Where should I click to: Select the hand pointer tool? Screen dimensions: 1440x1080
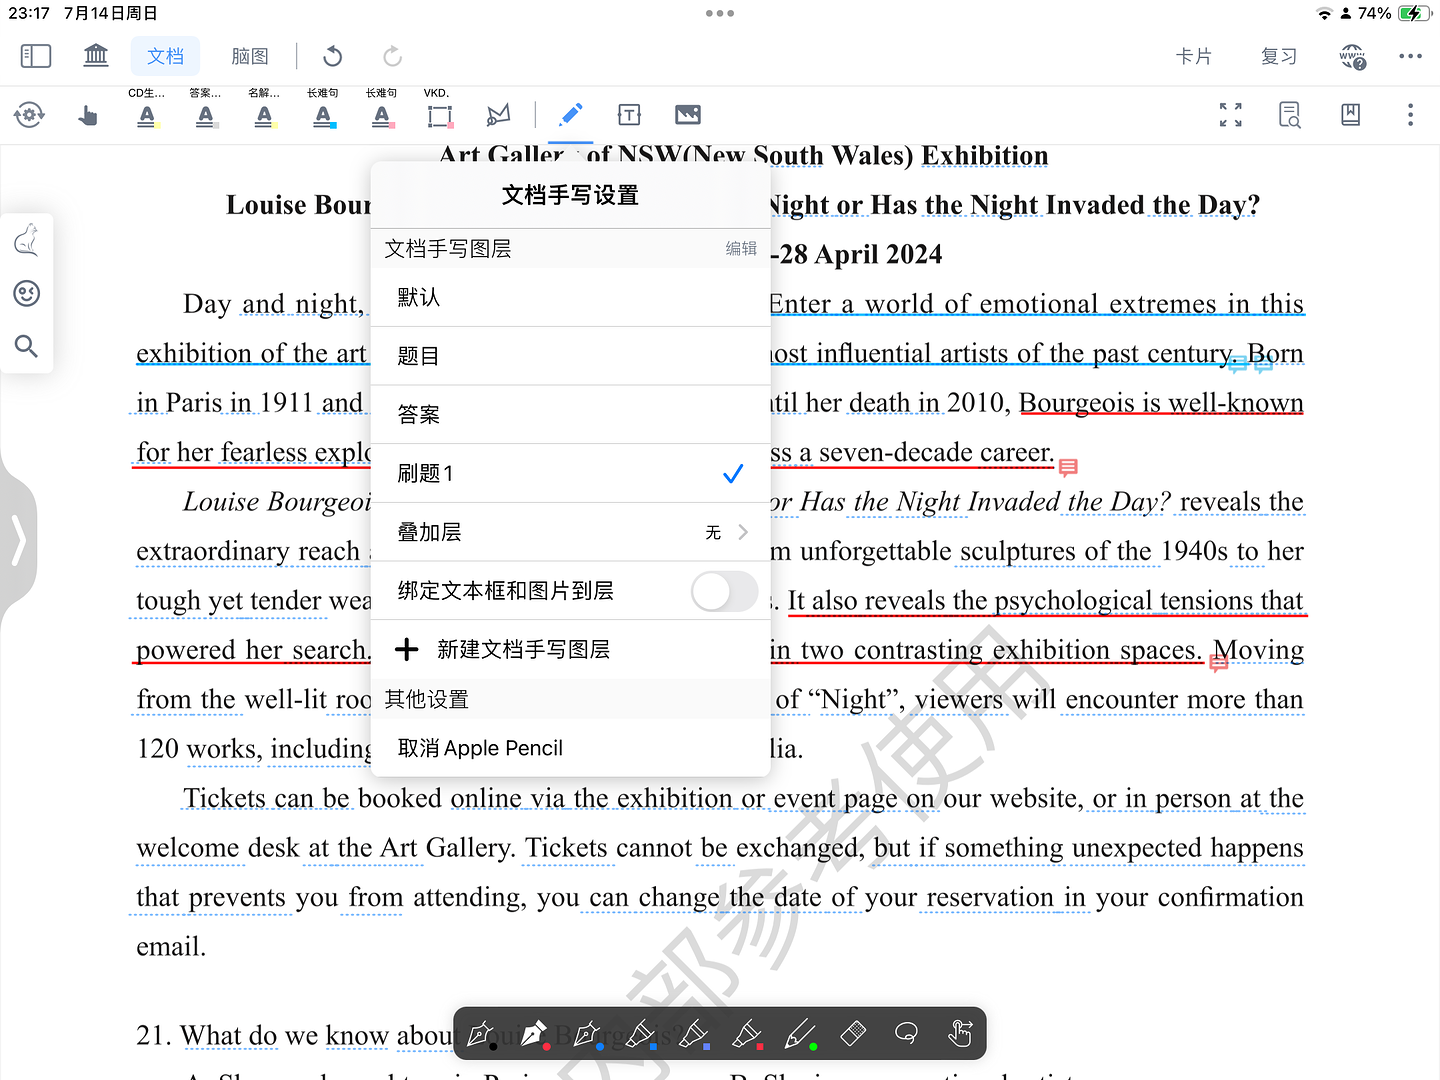(88, 116)
